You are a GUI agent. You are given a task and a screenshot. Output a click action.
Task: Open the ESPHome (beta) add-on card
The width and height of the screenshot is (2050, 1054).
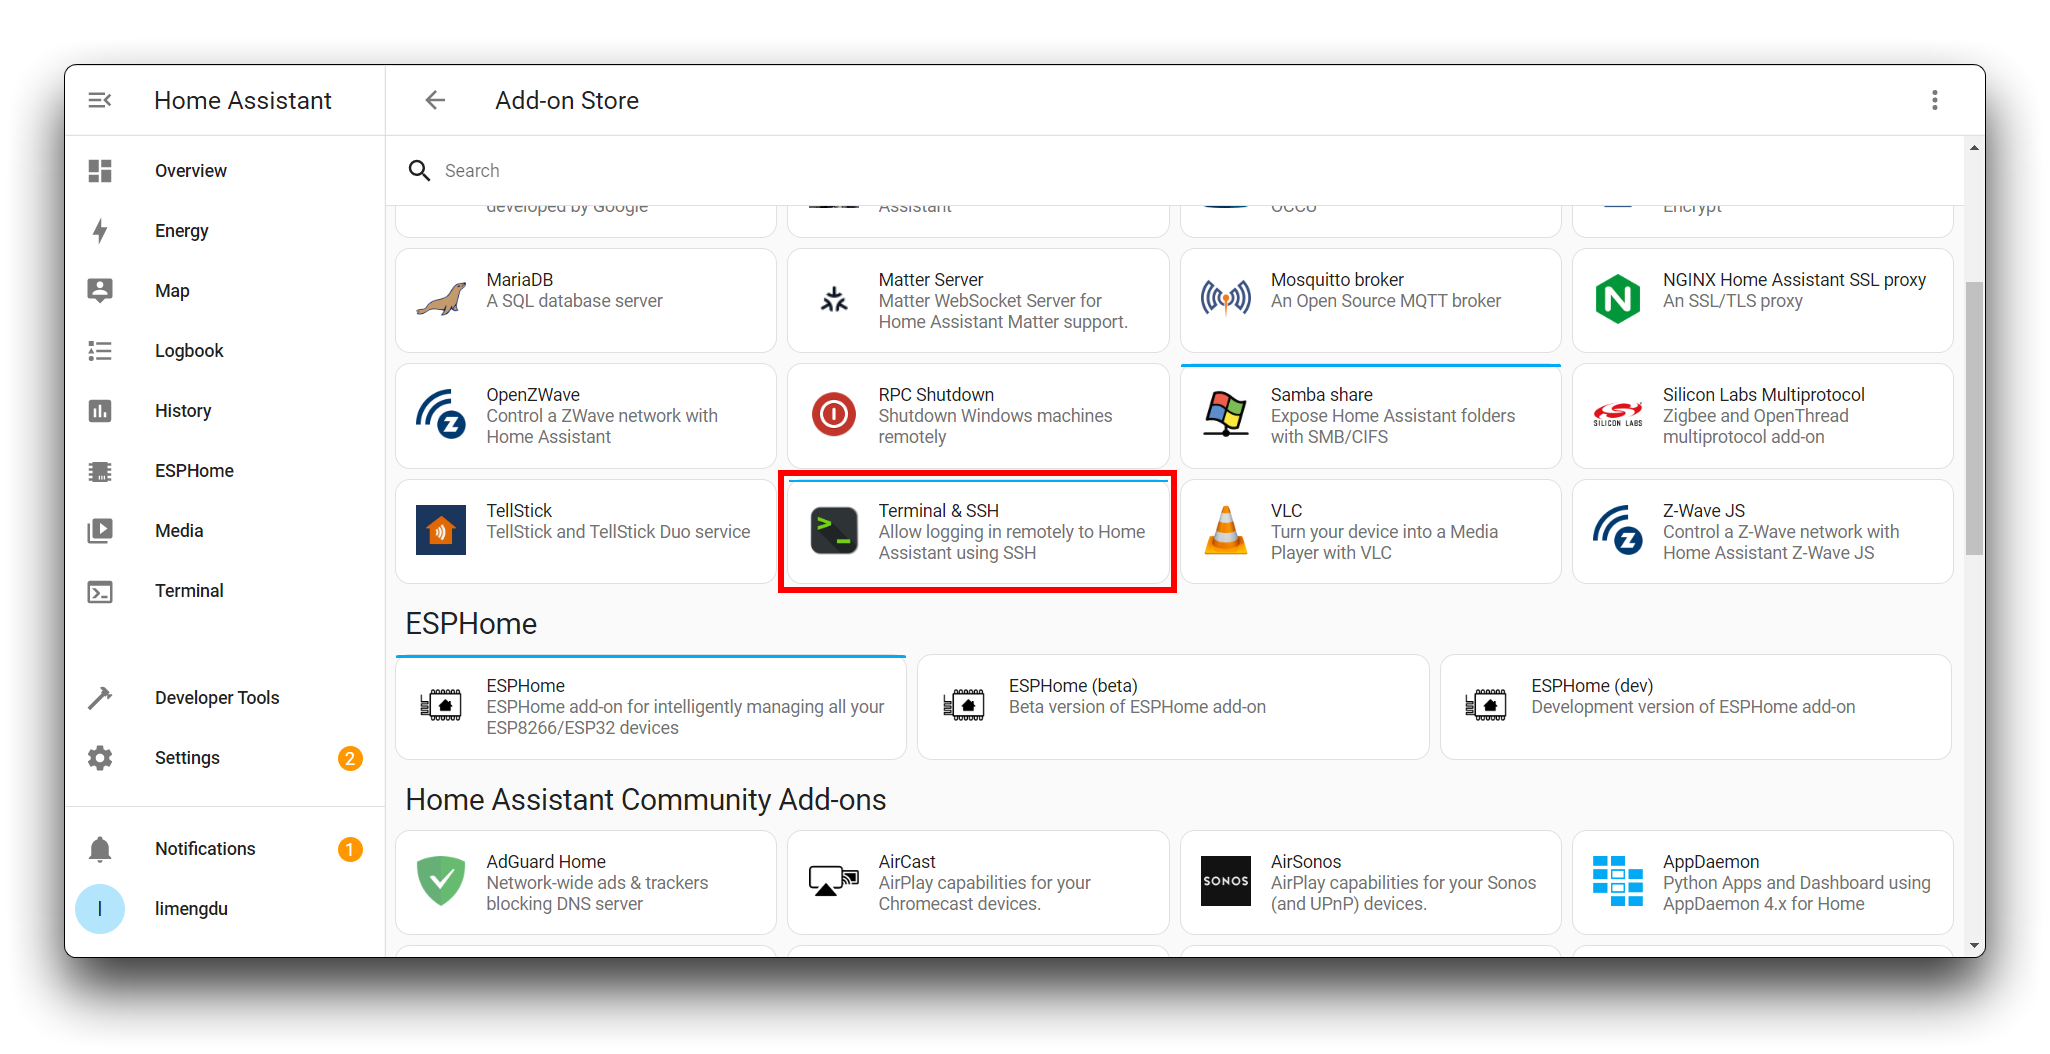point(1173,707)
